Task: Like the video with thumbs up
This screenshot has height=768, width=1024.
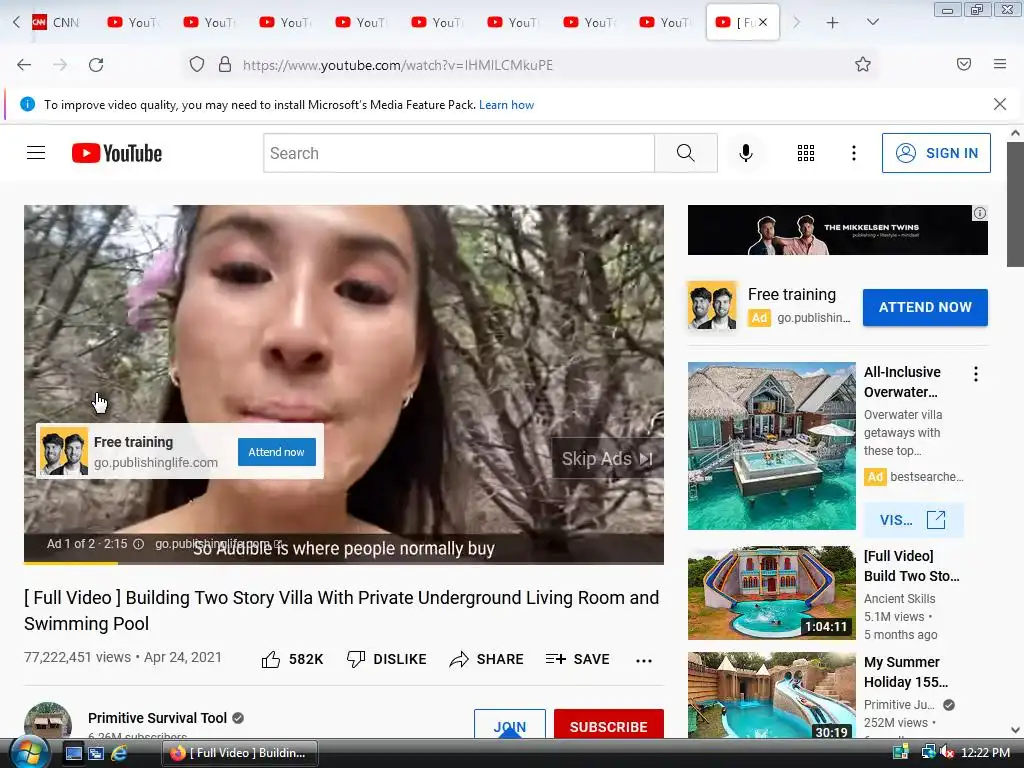Action: coord(292,660)
